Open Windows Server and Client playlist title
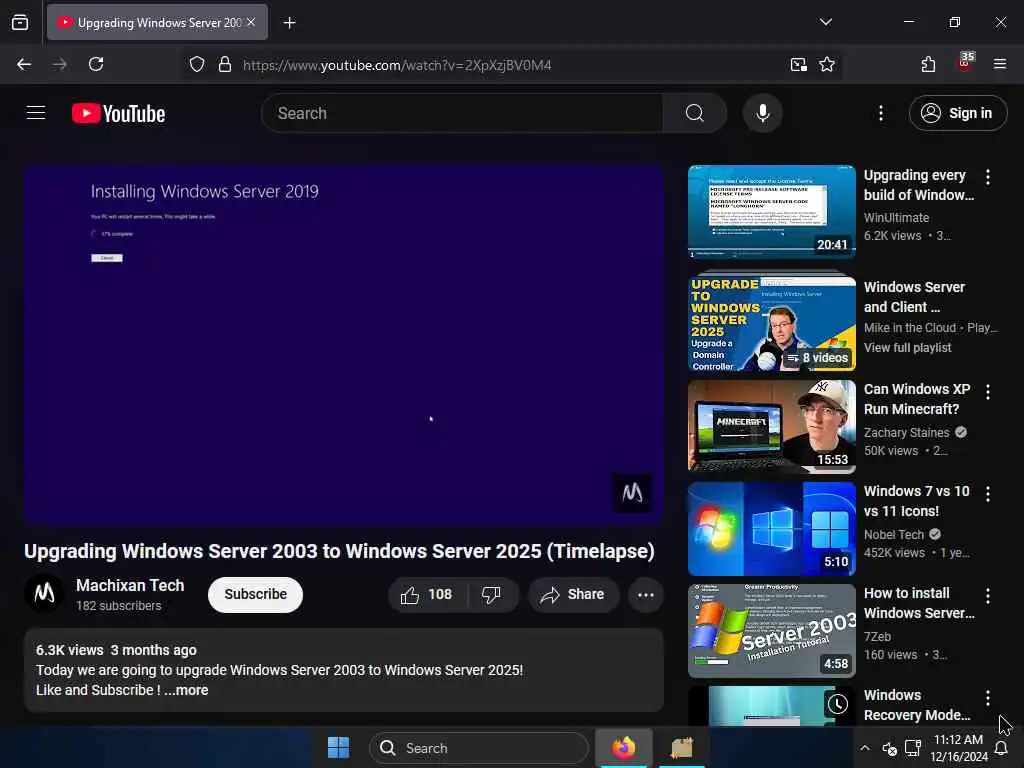 tap(914, 297)
